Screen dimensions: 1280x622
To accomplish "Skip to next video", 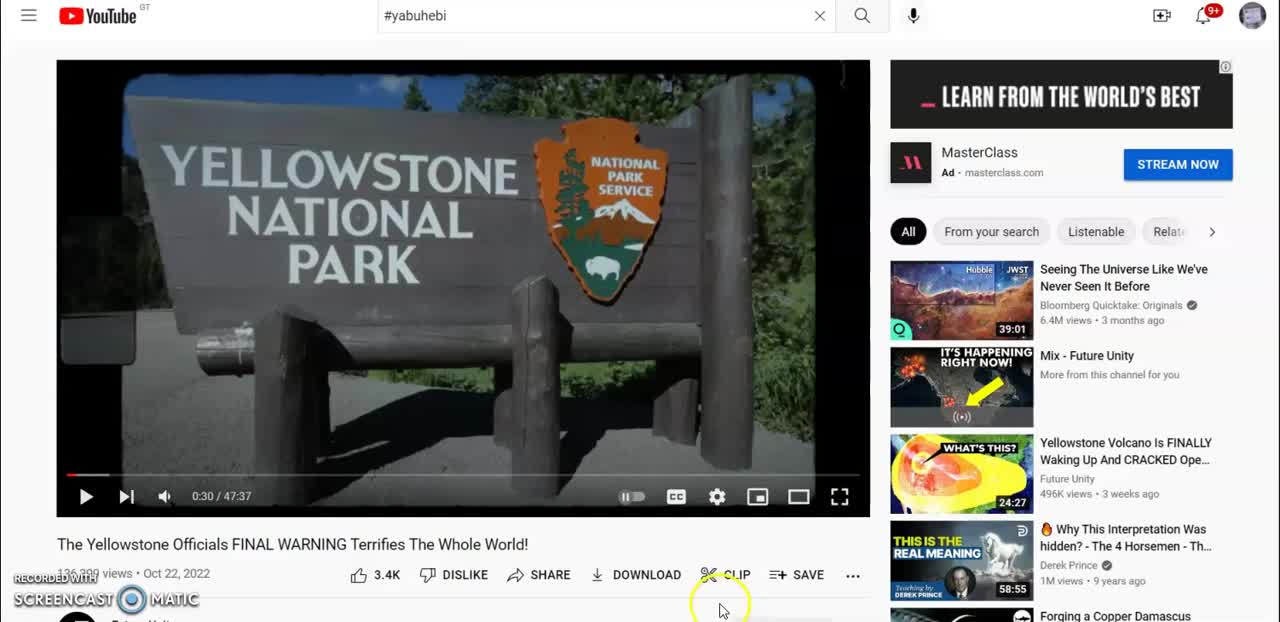I will tap(126, 496).
